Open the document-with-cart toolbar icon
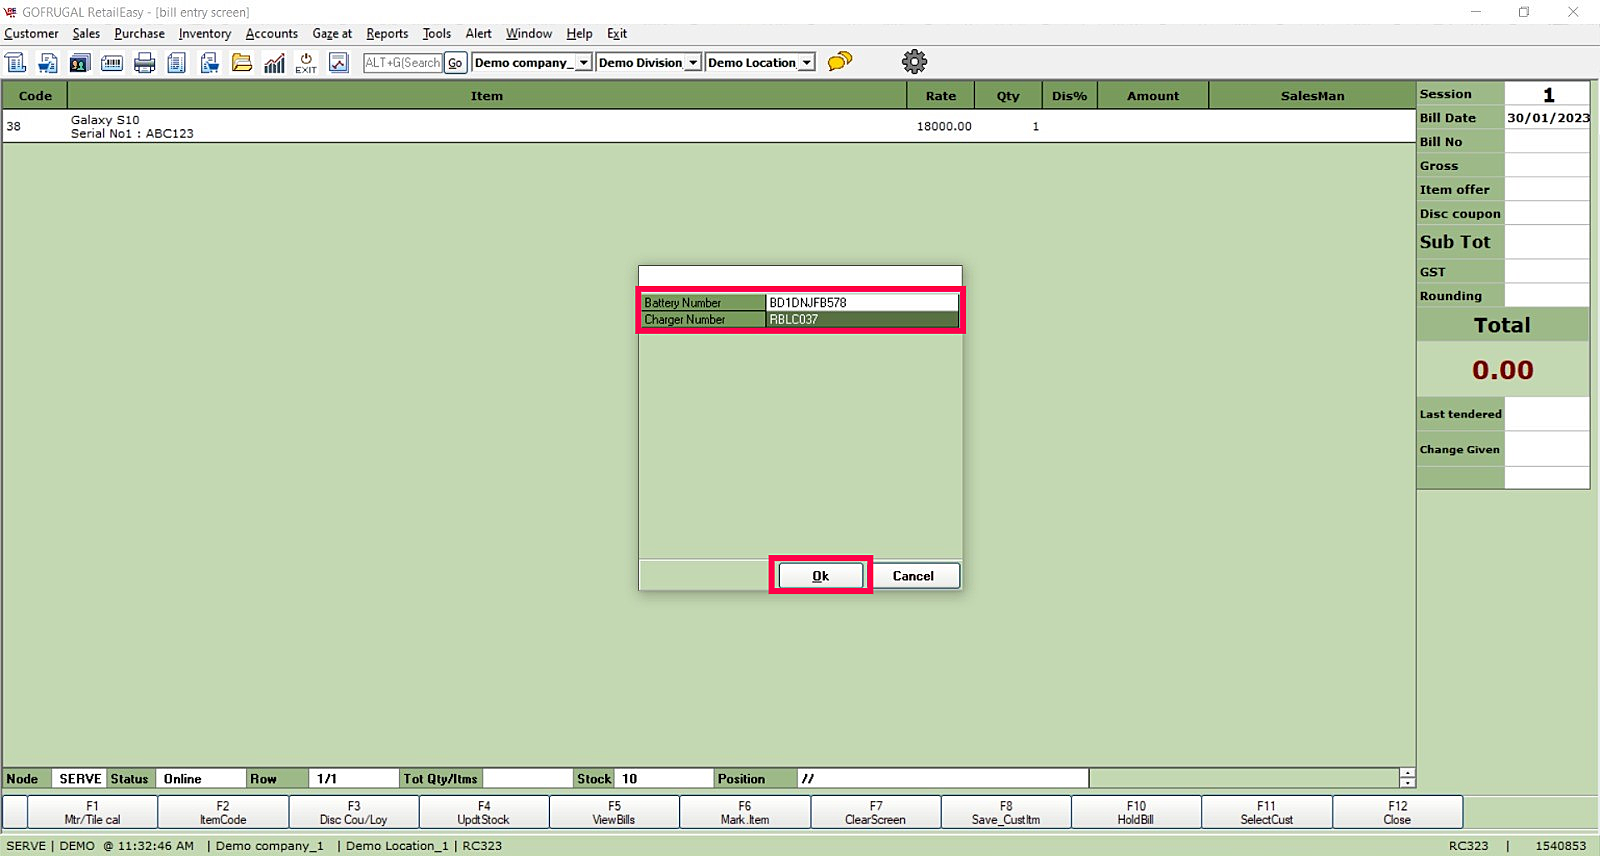The height and width of the screenshot is (856, 1600). [x=48, y=63]
